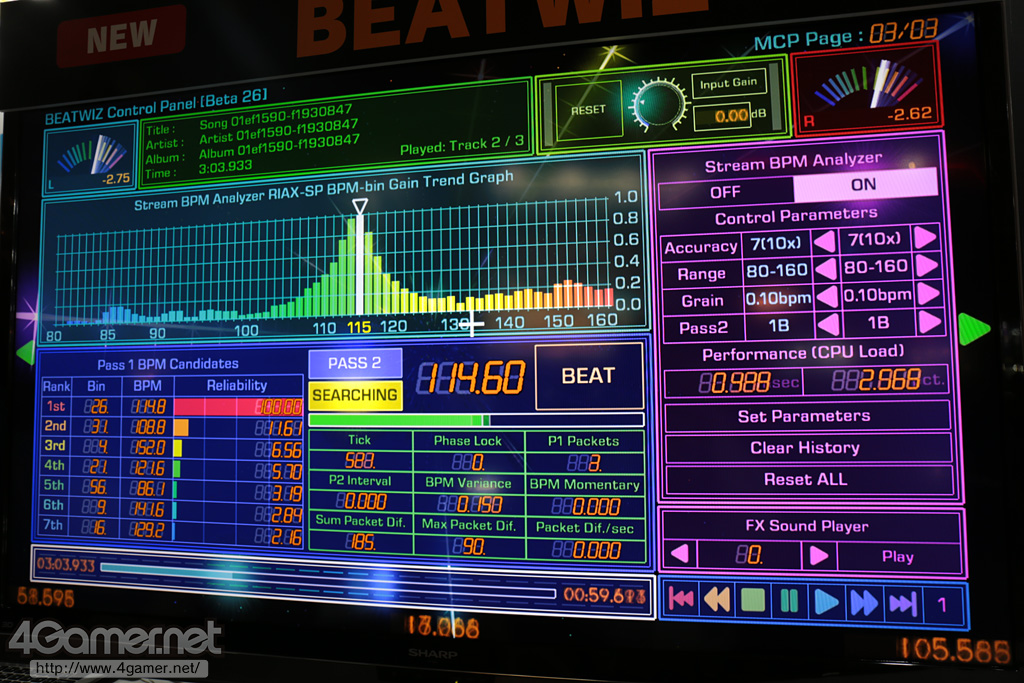
Task: Click the MCP Page 03/03 indicator
Action: [846, 35]
